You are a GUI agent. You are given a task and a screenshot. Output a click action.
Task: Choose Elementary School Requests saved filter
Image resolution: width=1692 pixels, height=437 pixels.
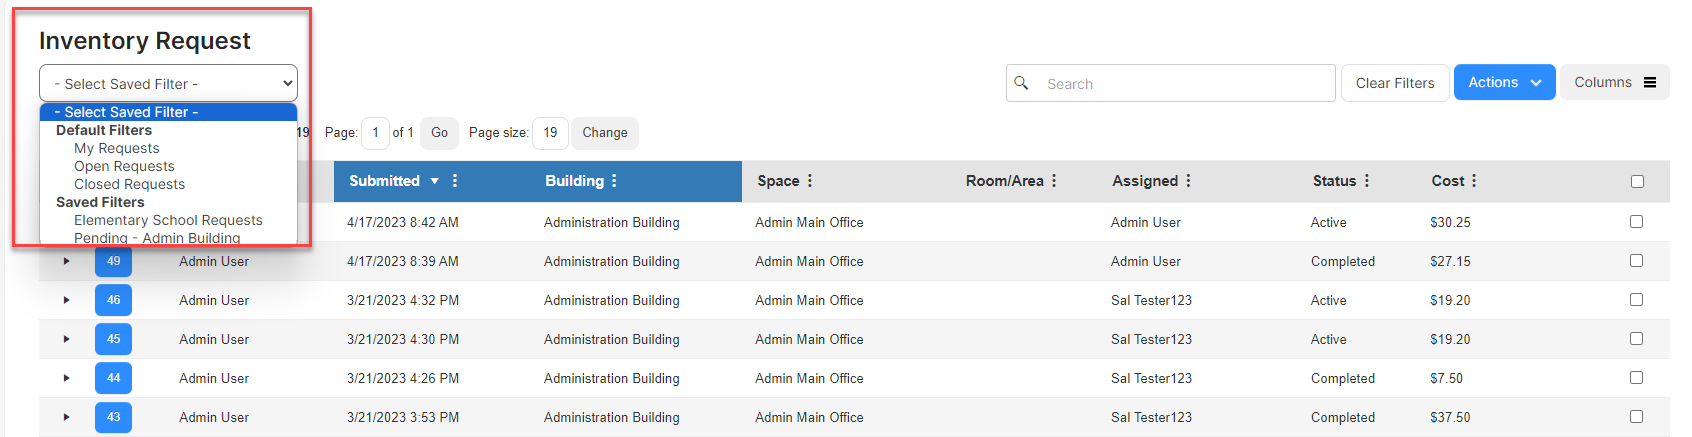(x=168, y=220)
